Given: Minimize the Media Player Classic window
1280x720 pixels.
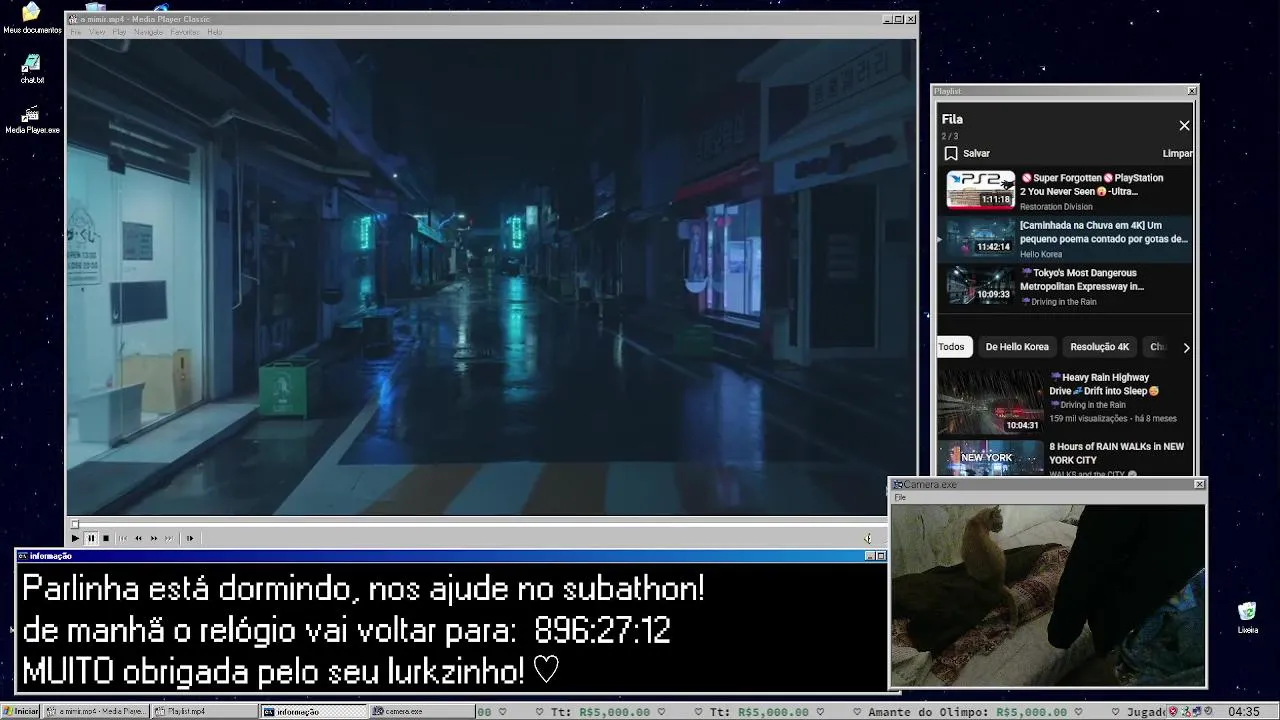Looking at the screenshot, I should pos(887,19).
